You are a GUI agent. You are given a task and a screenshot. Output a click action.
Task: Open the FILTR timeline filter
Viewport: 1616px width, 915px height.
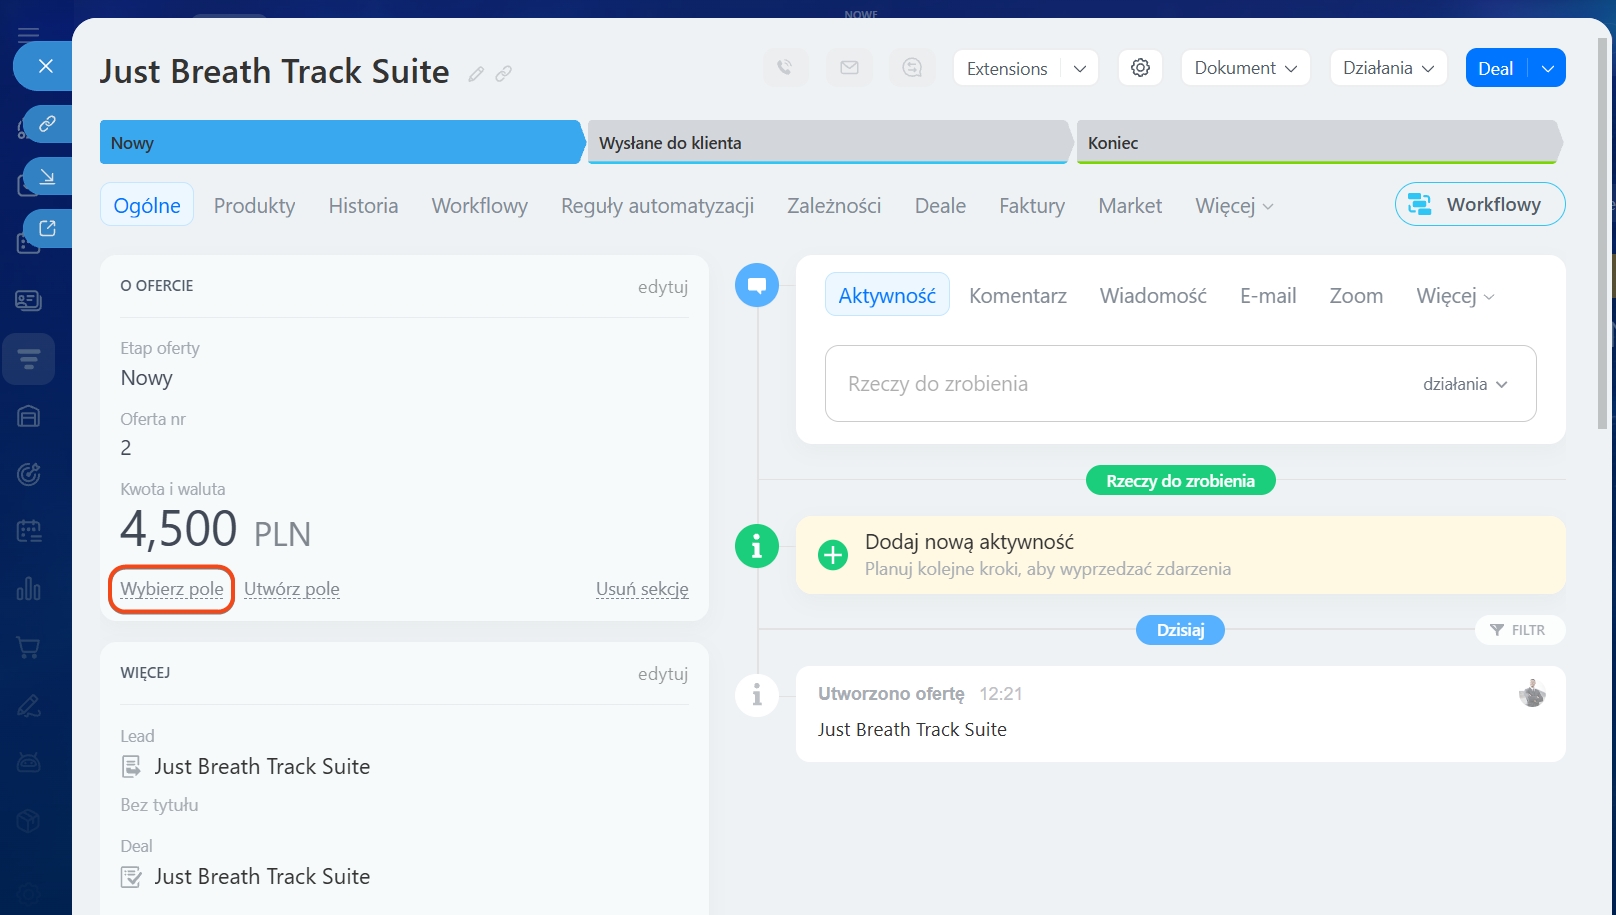[x=1518, y=630]
